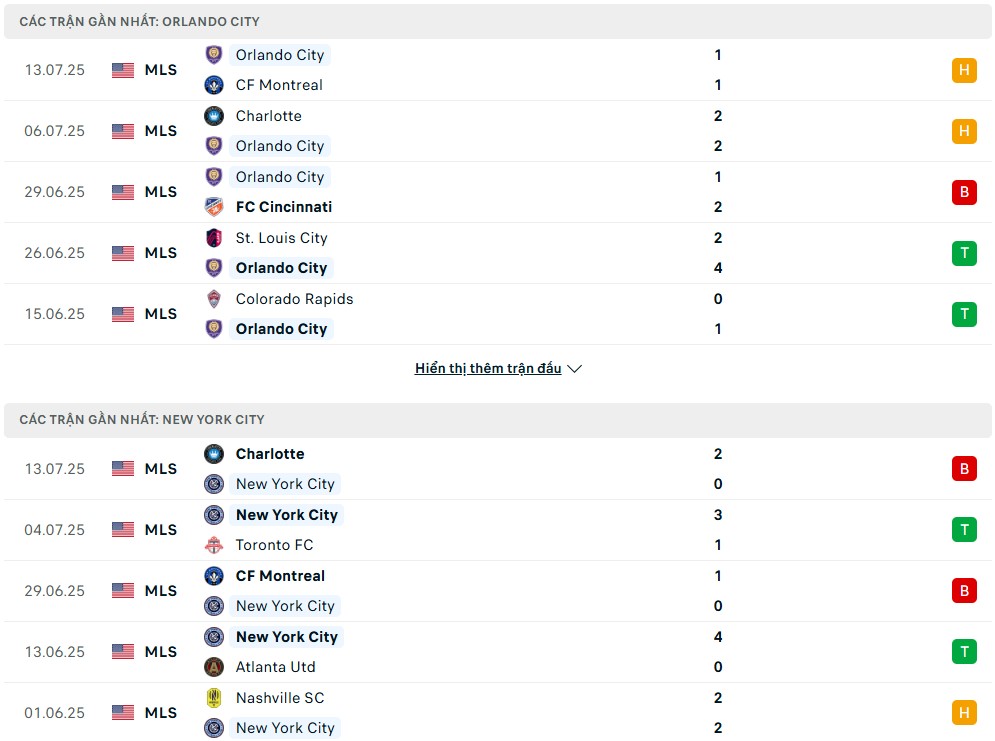Click the Toronto FC crest icon
This screenshot has height=741, width=995.
[x=214, y=545]
